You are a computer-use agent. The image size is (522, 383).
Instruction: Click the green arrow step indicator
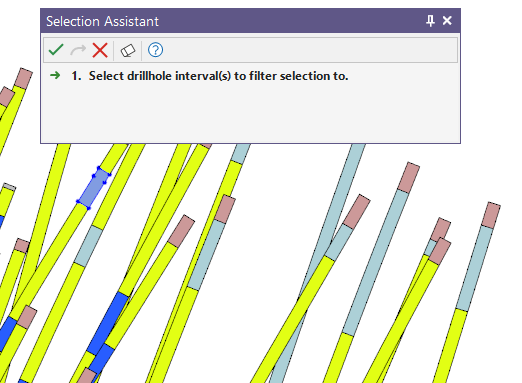pos(55,75)
